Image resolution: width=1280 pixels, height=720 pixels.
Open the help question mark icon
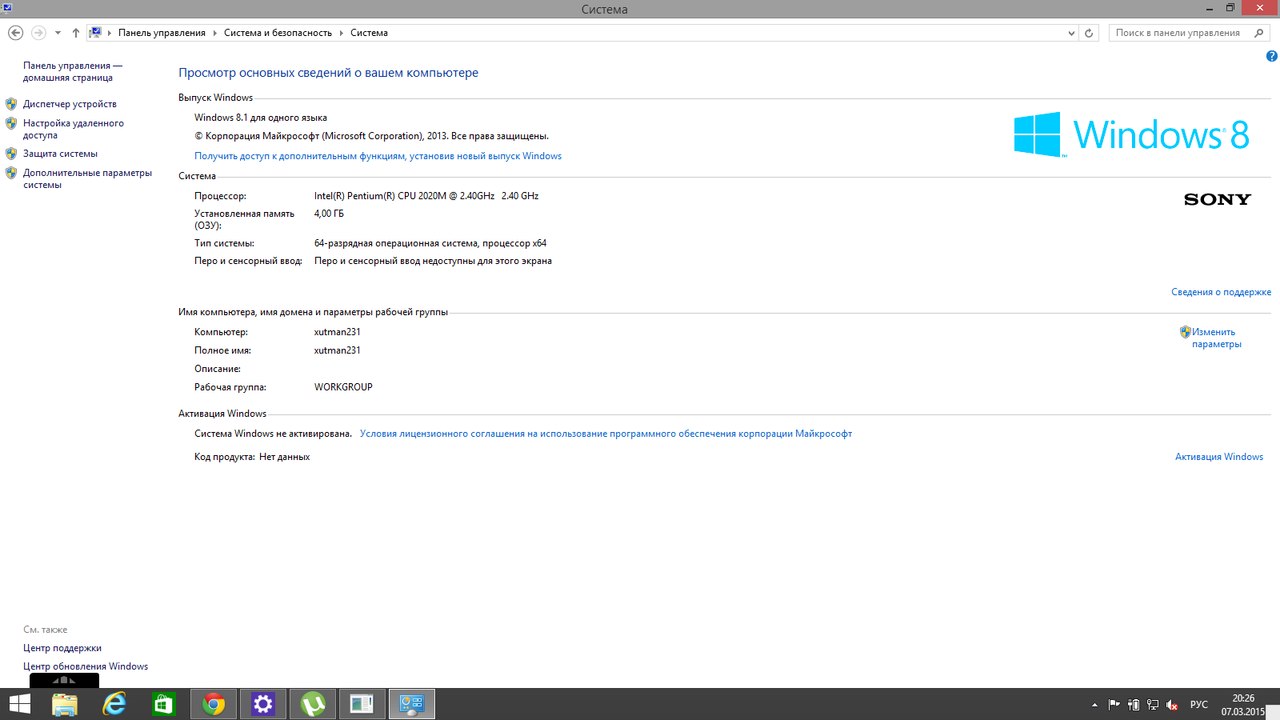tap(1271, 57)
